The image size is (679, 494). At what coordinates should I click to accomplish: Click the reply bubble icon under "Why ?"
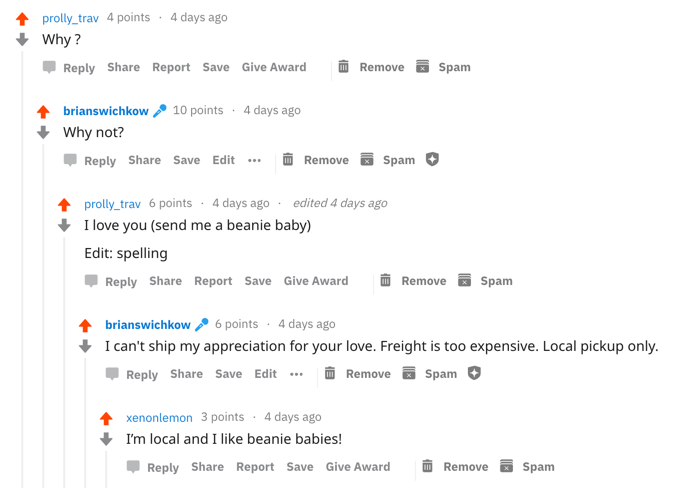coord(49,67)
